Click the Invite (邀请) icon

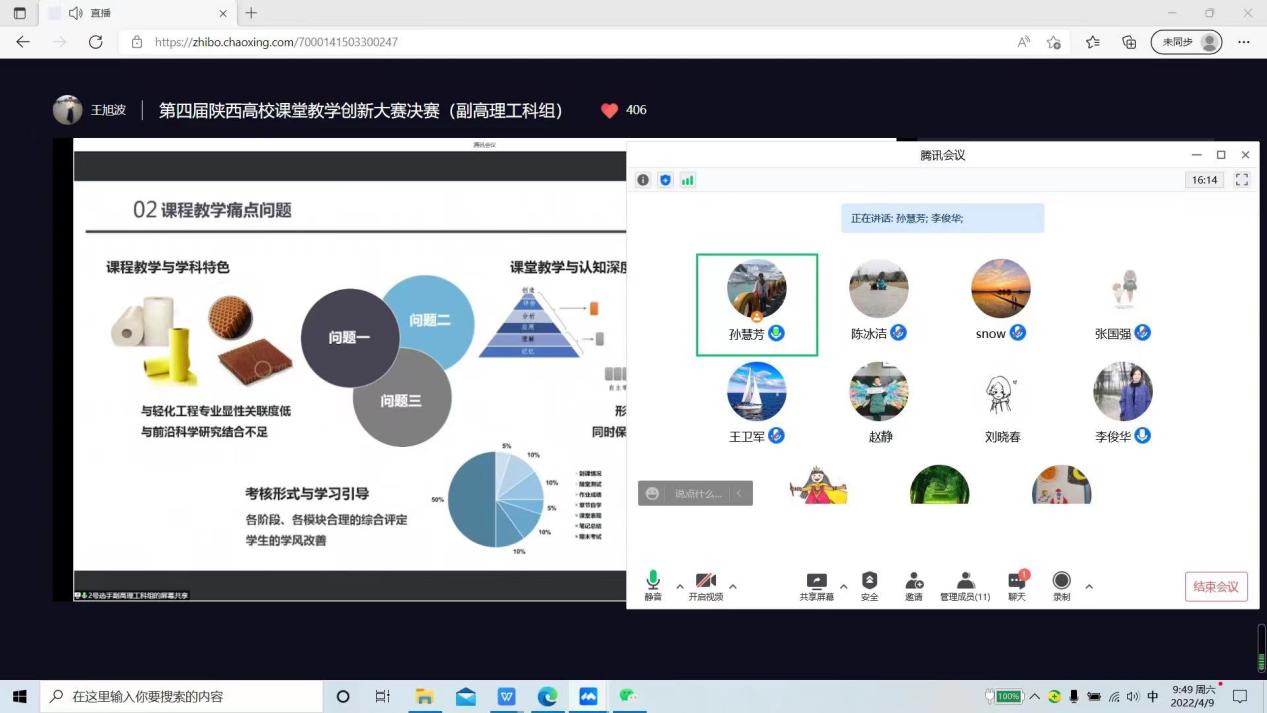click(x=914, y=581)
